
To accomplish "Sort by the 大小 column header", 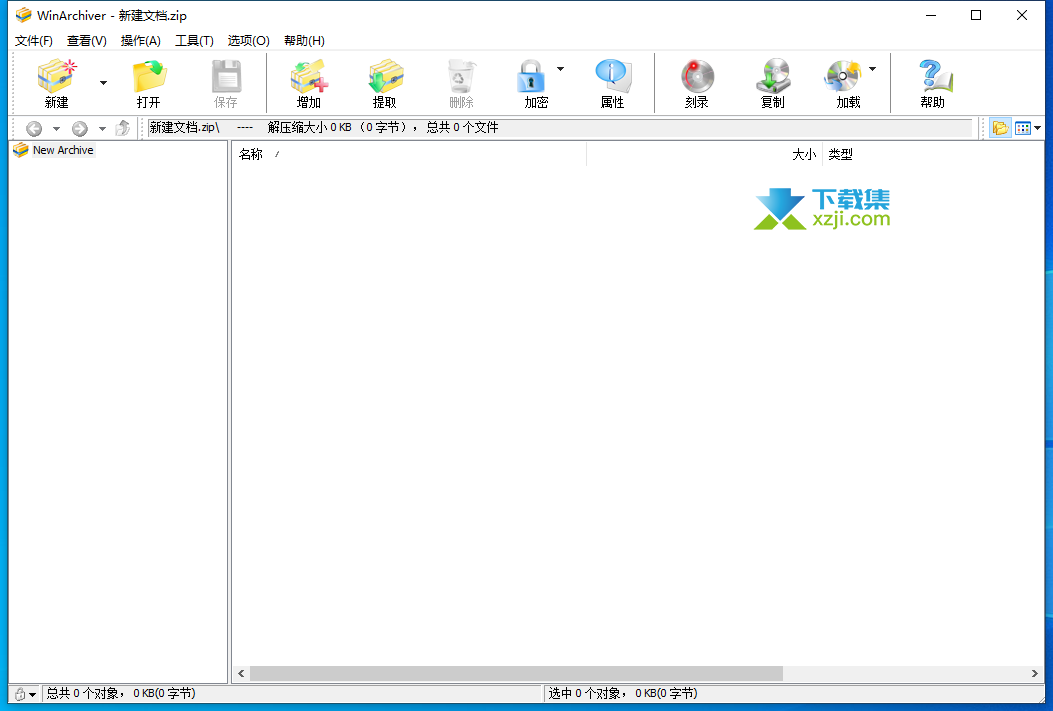I will click(x=704, y=154).
